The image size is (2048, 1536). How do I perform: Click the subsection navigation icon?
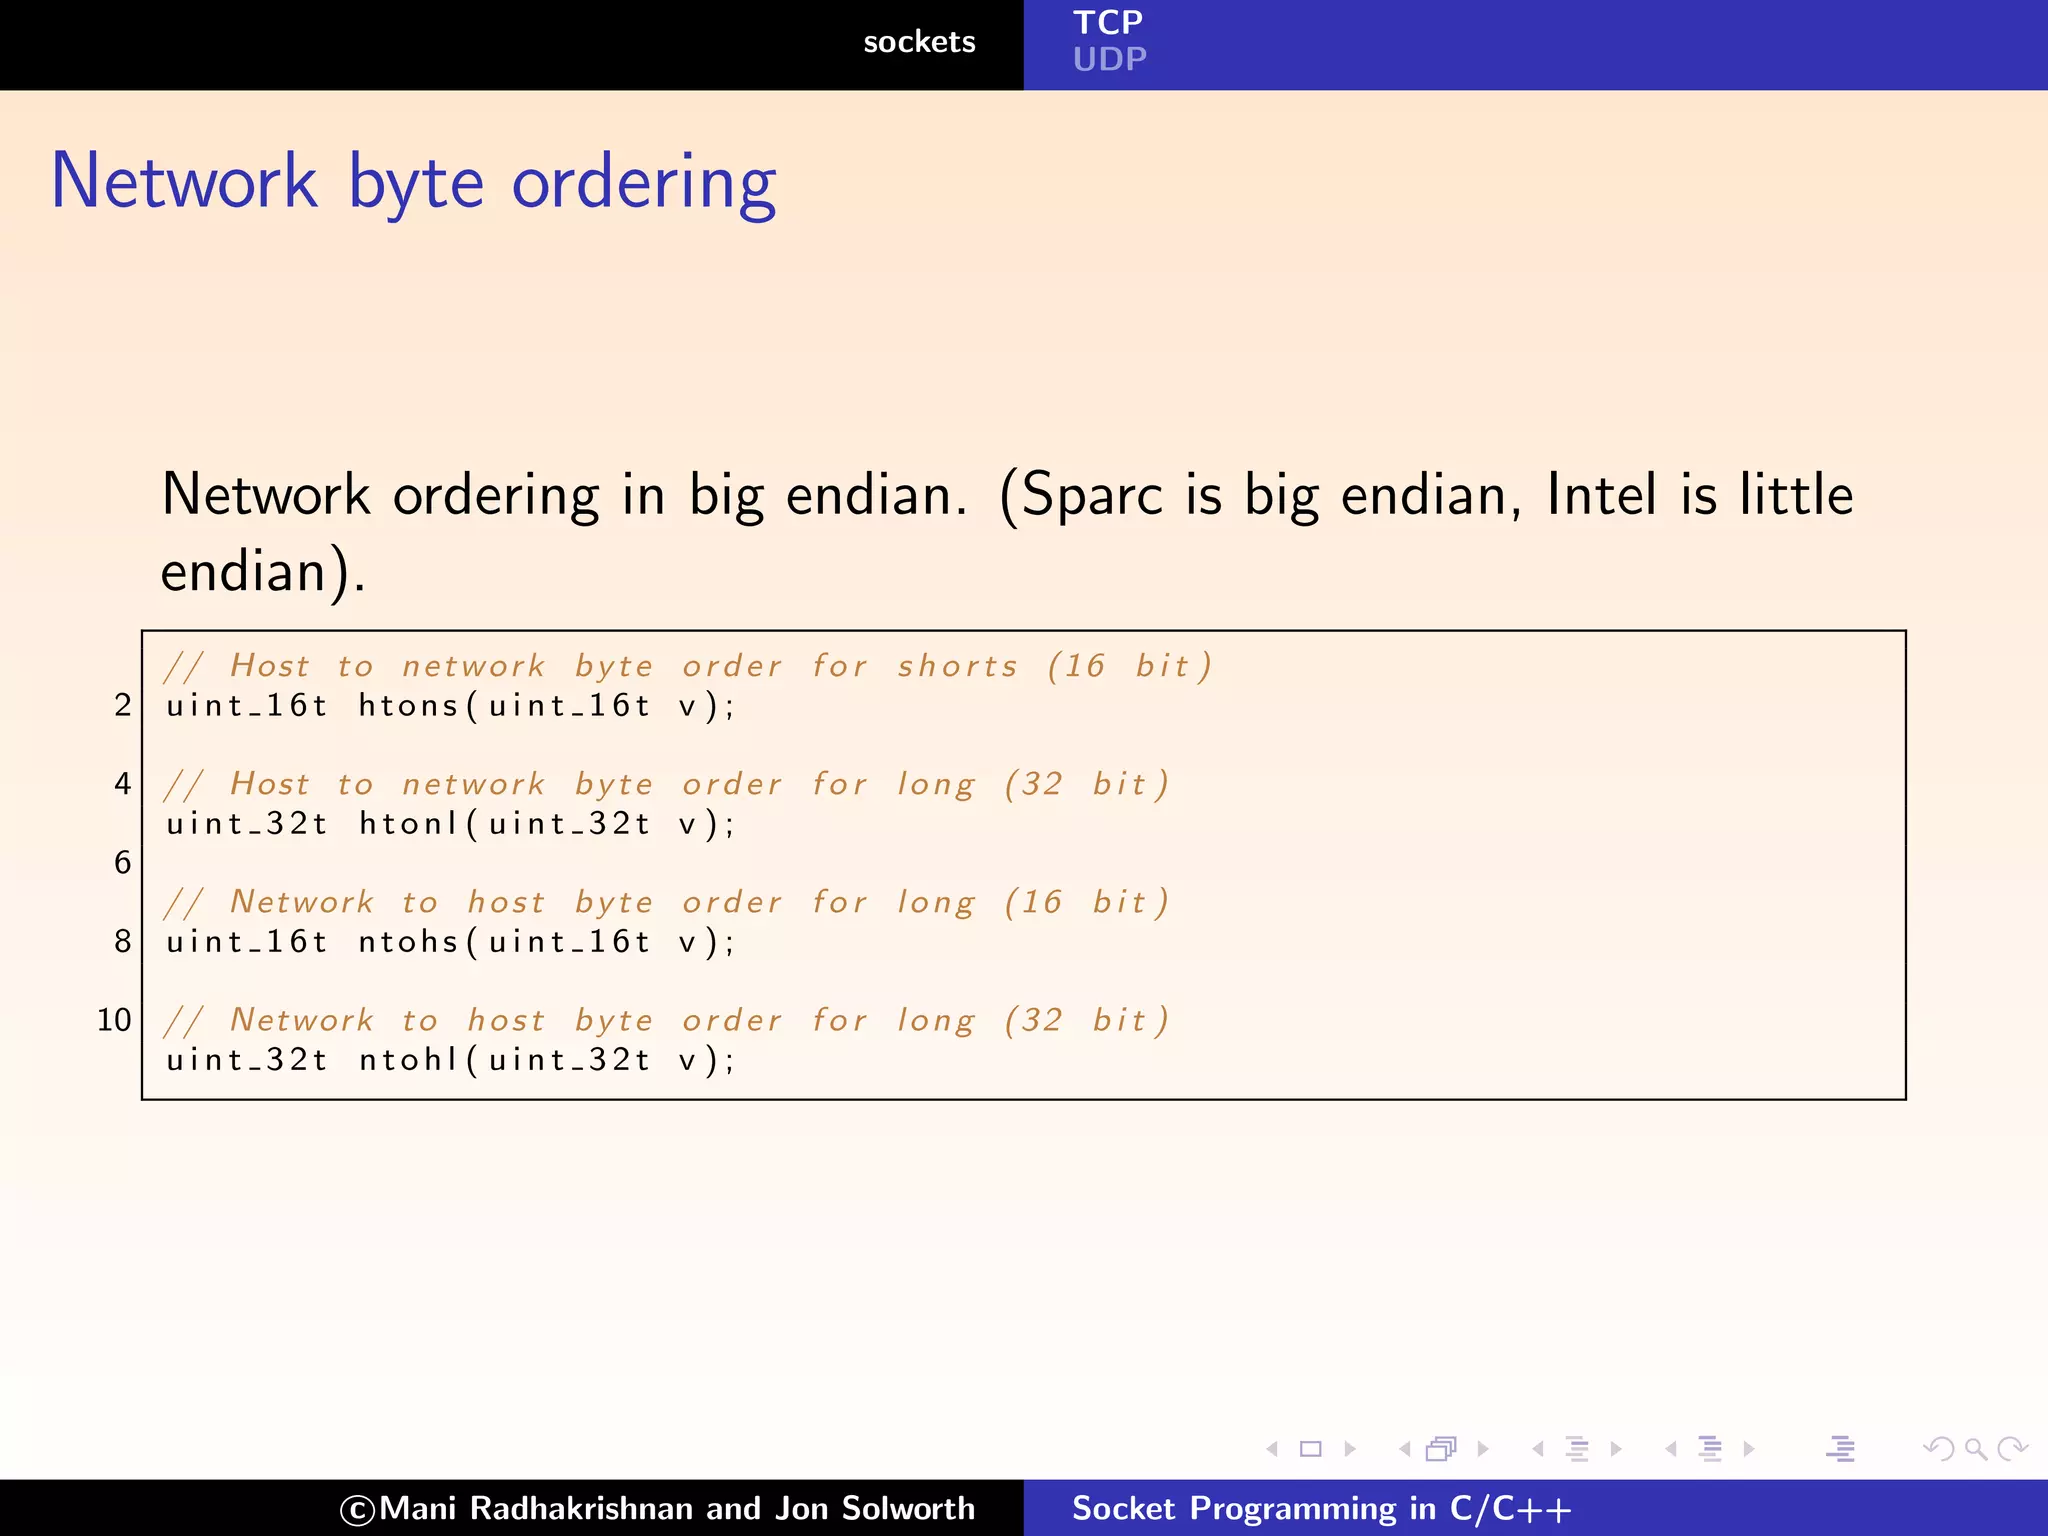(1577, 1449)
